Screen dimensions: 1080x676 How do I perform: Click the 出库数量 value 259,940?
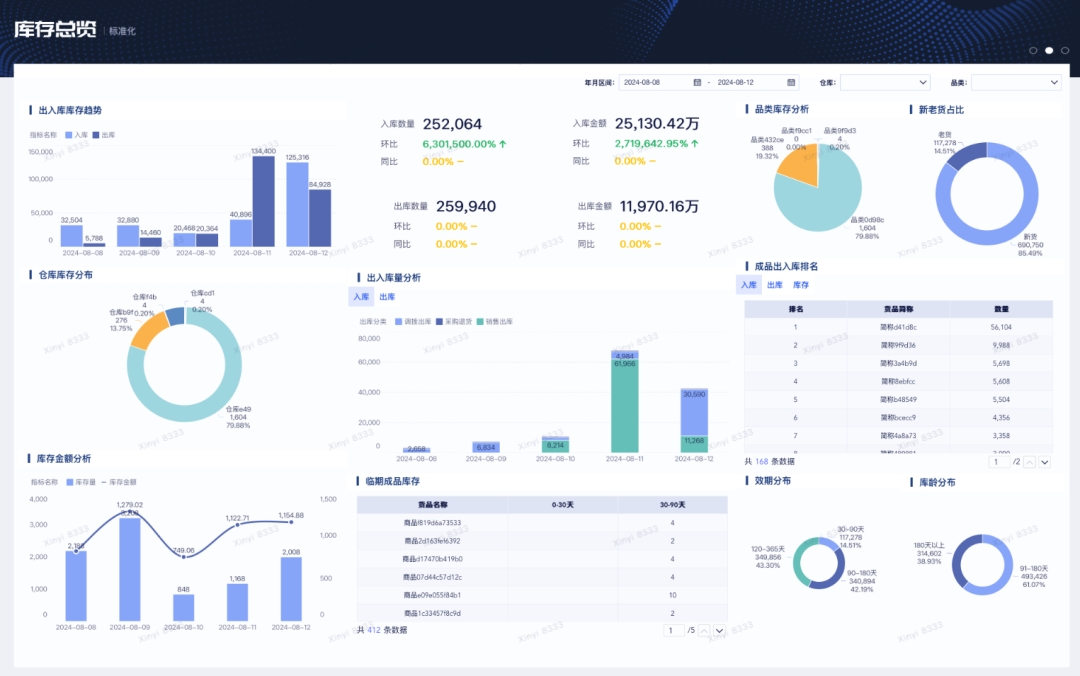coord(466,206)
